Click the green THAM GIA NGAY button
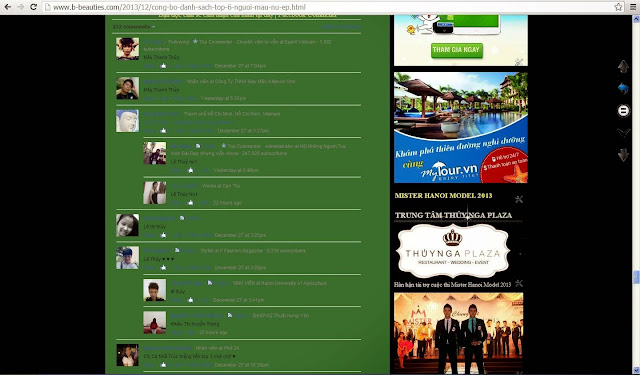Viewport: 640px width, 375px height. pos(457,50)
